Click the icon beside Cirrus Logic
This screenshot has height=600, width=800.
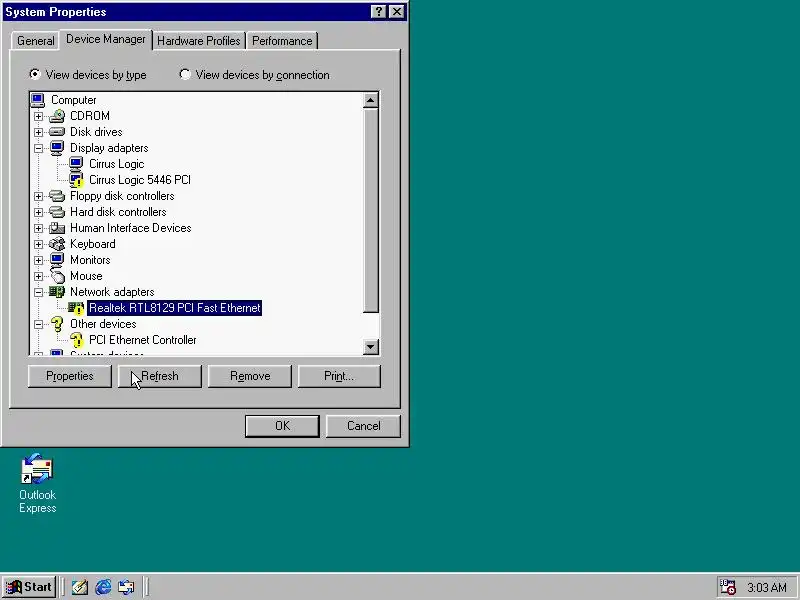[76, 164]
